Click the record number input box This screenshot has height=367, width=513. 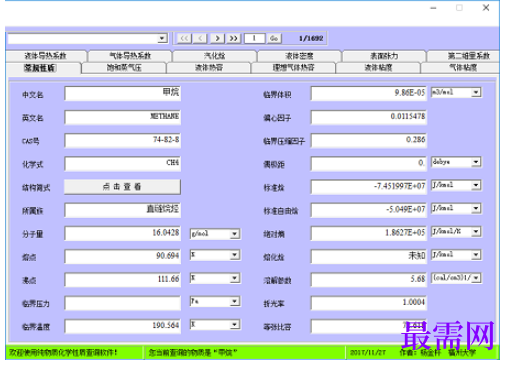pos(254,38)
